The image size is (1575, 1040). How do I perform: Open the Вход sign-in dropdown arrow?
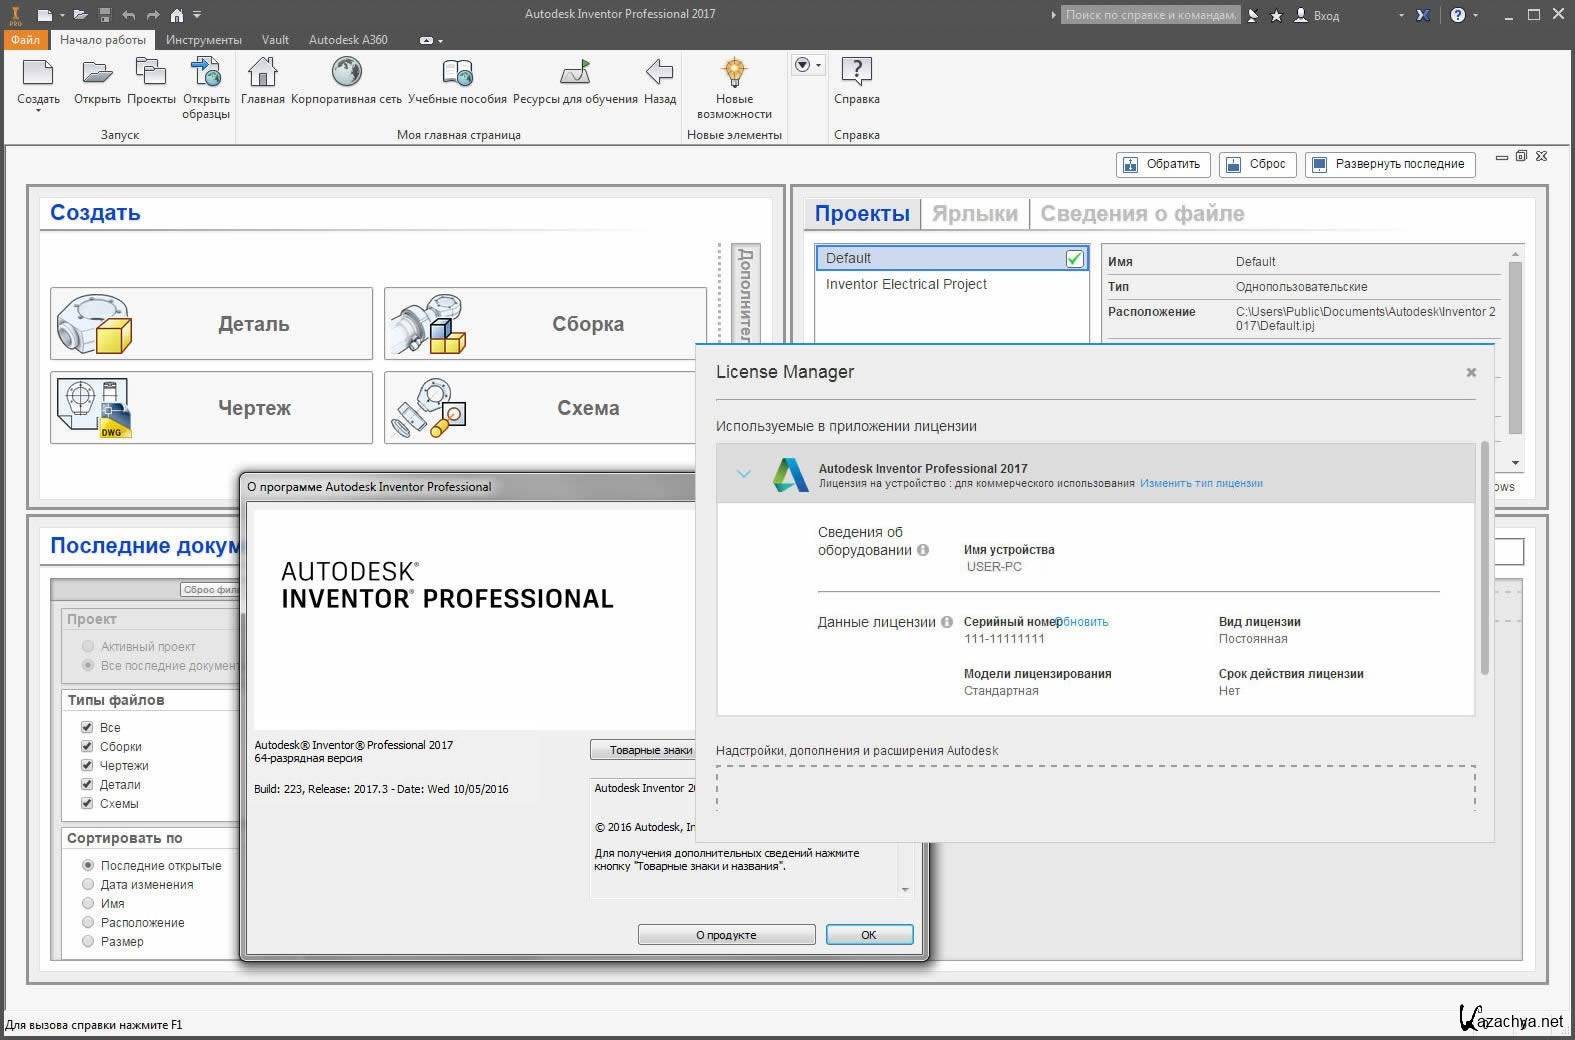1400,15
